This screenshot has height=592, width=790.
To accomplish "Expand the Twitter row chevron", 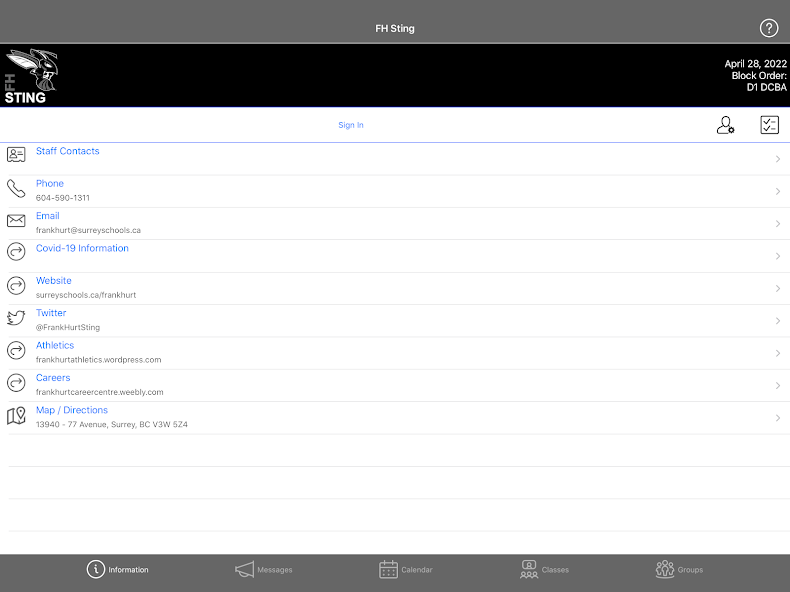I will click(778, 321).
